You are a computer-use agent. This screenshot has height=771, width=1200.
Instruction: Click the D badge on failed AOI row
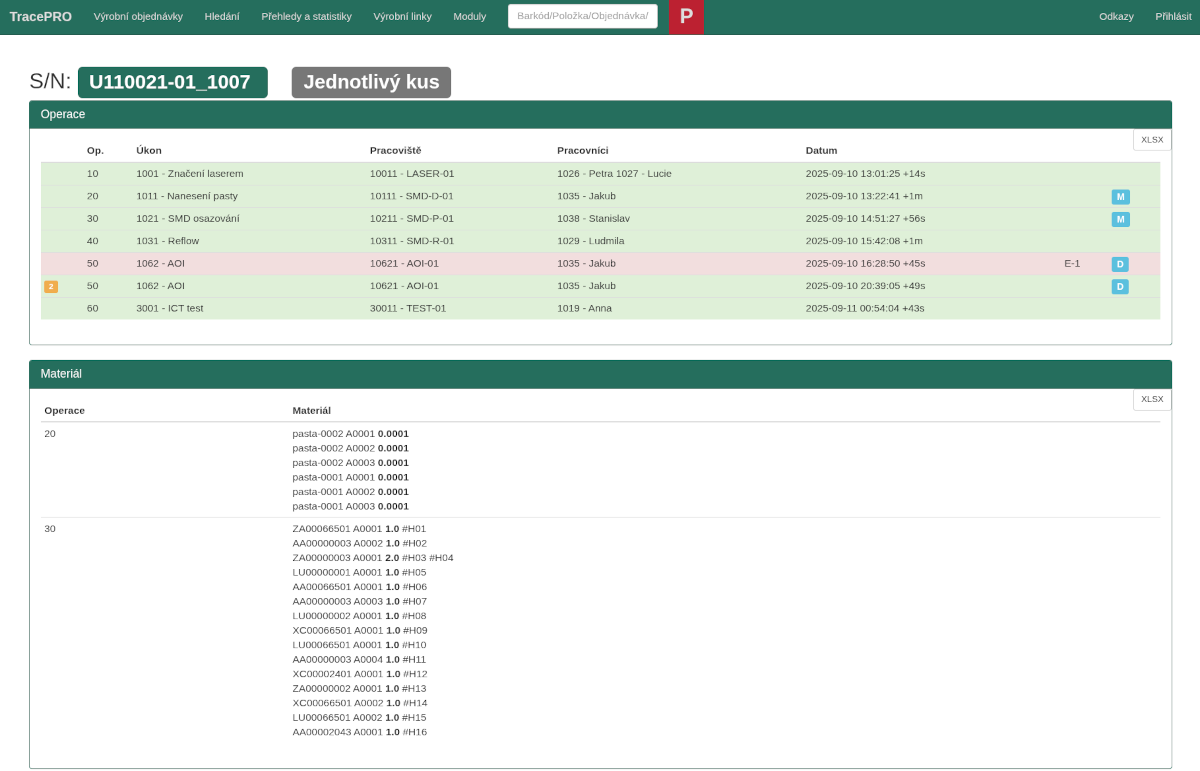[x=1120, y=264]
